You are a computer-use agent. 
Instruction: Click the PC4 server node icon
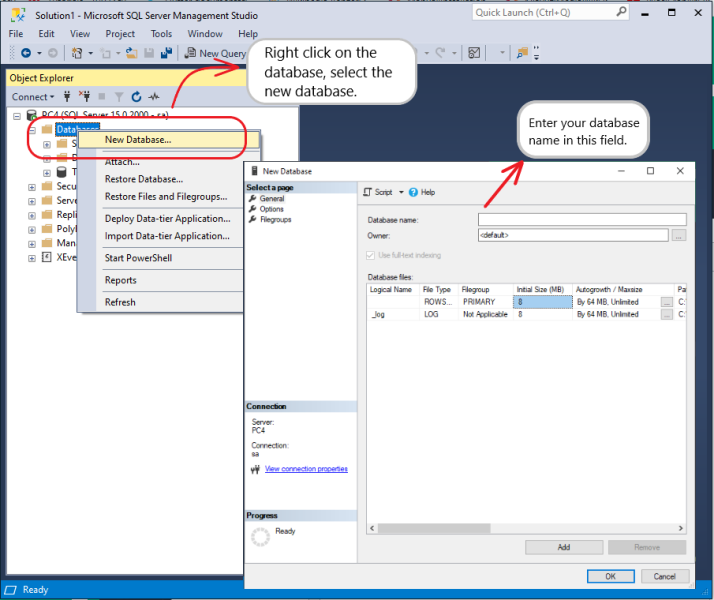[31, 116]
